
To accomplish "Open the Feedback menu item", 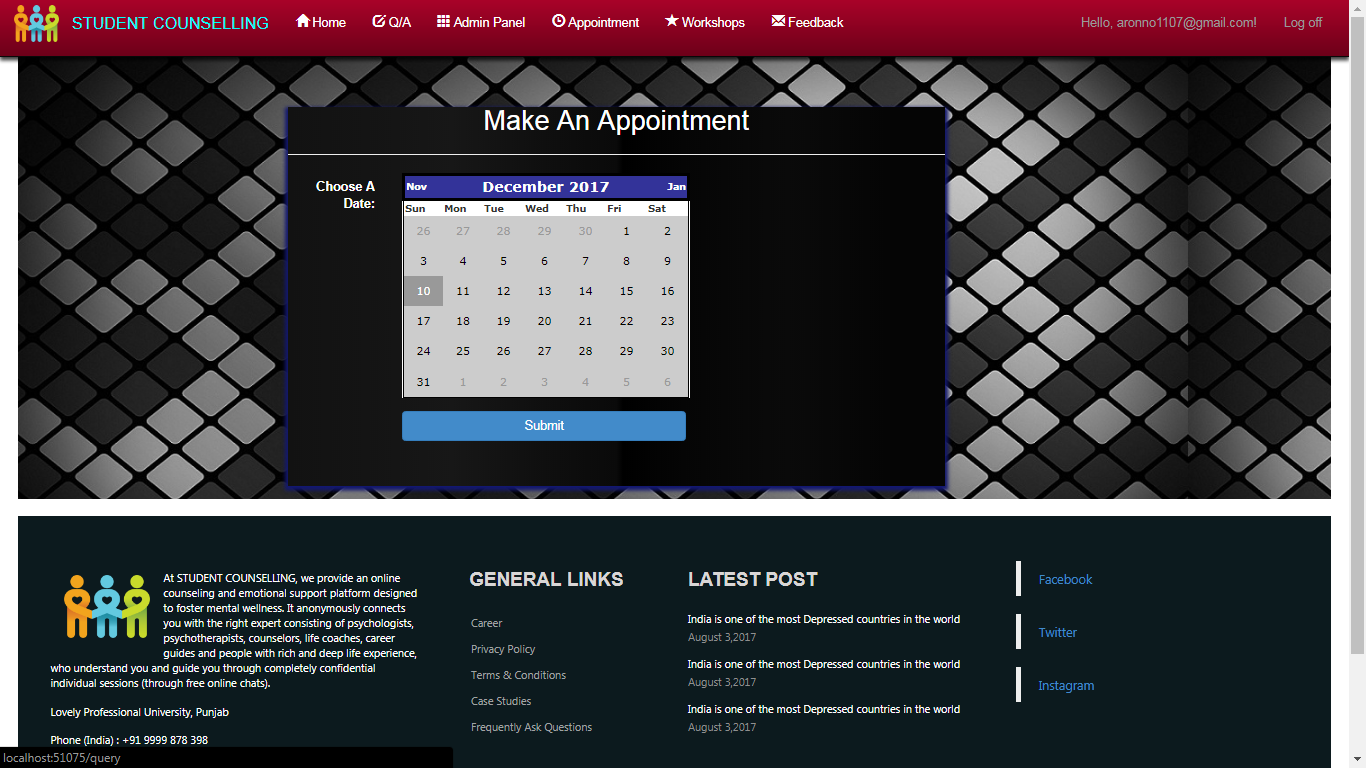I will point(807,22).
